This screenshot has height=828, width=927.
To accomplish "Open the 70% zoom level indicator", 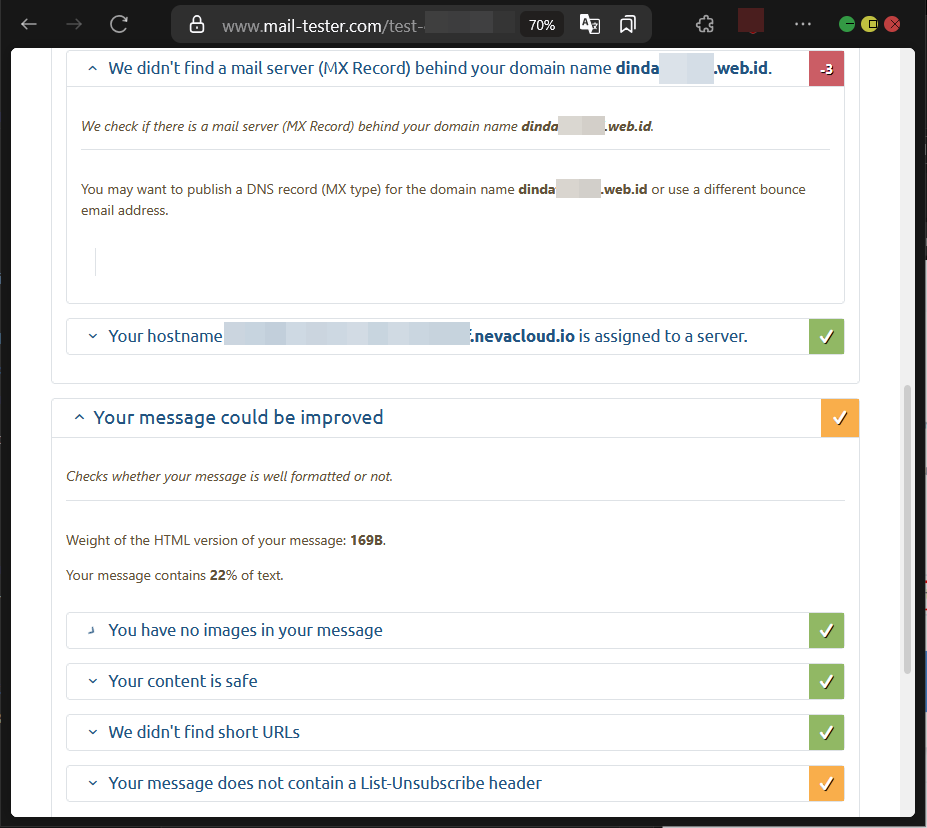I will [x=542, y=25].
